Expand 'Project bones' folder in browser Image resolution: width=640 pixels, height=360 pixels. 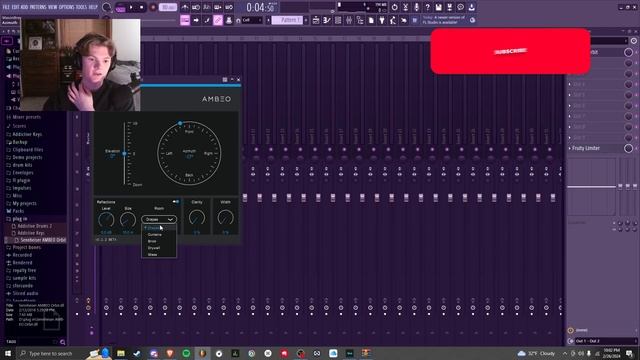tap(27, 247)
